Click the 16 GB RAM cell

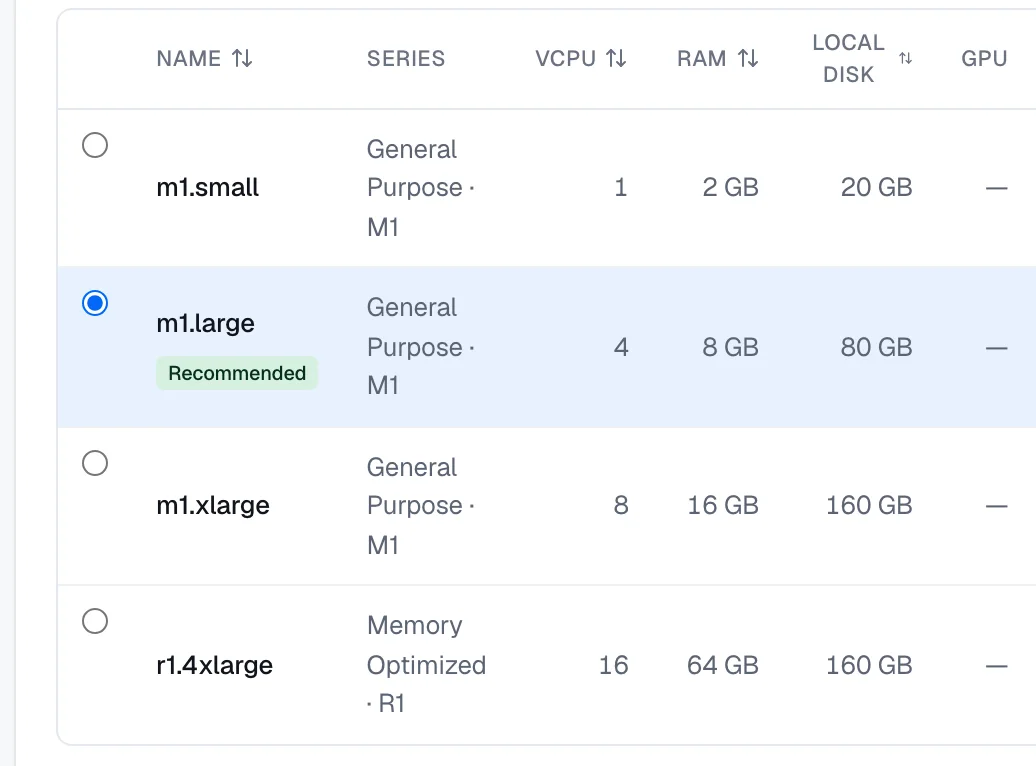click(x=723, y=506)
